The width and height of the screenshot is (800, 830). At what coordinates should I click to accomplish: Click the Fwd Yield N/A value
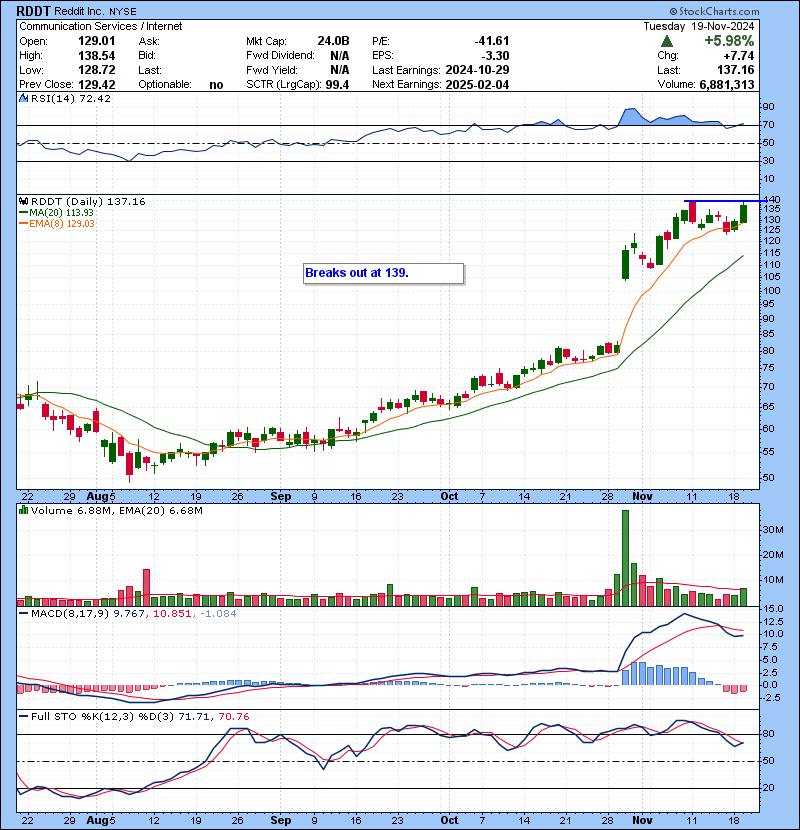(339, 70)
